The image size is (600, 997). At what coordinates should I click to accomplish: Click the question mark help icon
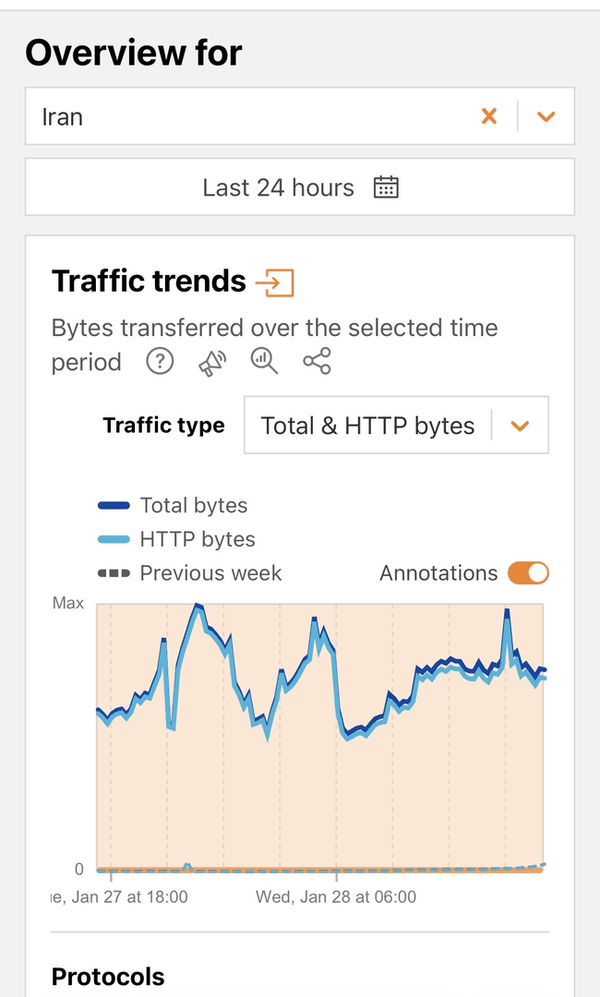click(x=160, y=362)
